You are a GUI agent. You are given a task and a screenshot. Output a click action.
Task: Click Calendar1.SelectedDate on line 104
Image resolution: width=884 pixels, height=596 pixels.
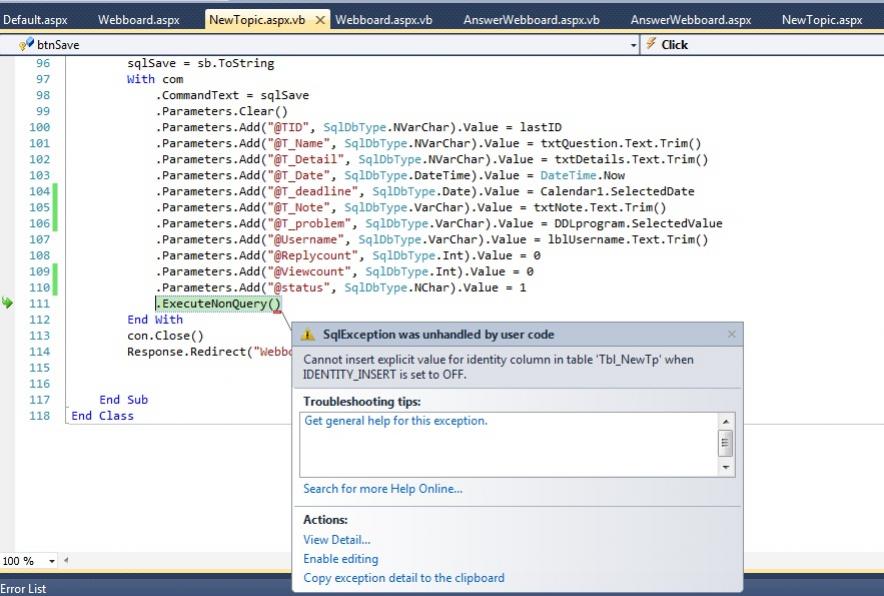617,192
